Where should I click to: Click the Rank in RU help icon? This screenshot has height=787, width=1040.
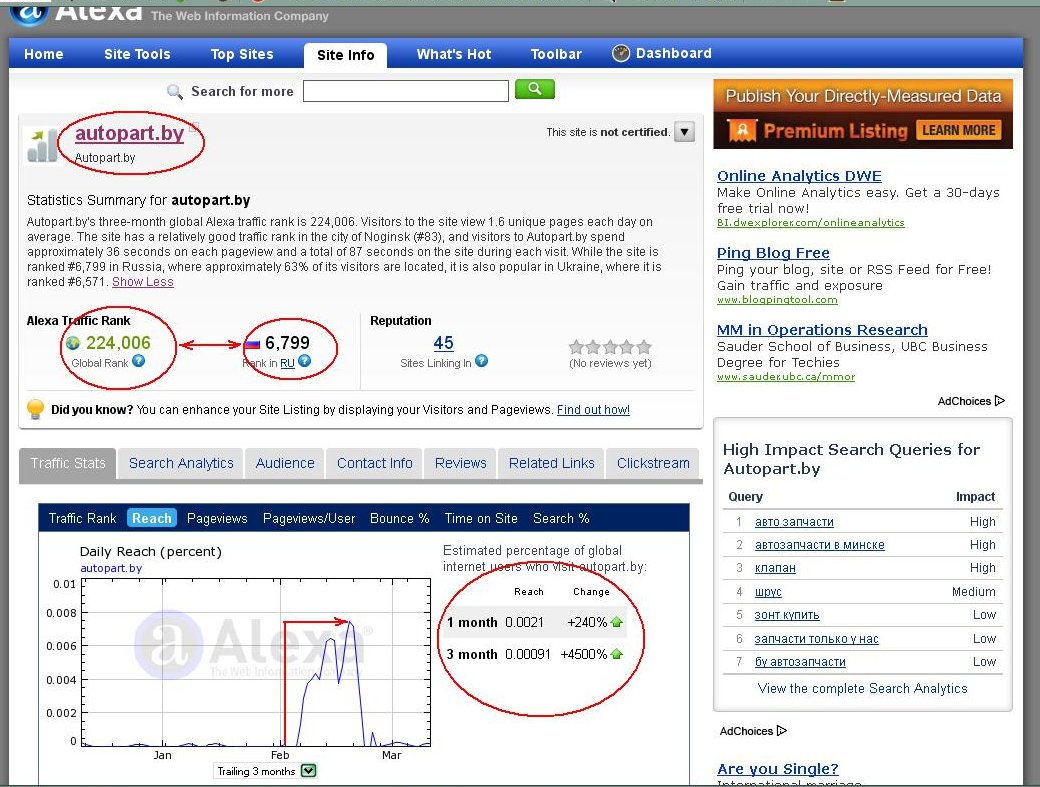point(304,361)
